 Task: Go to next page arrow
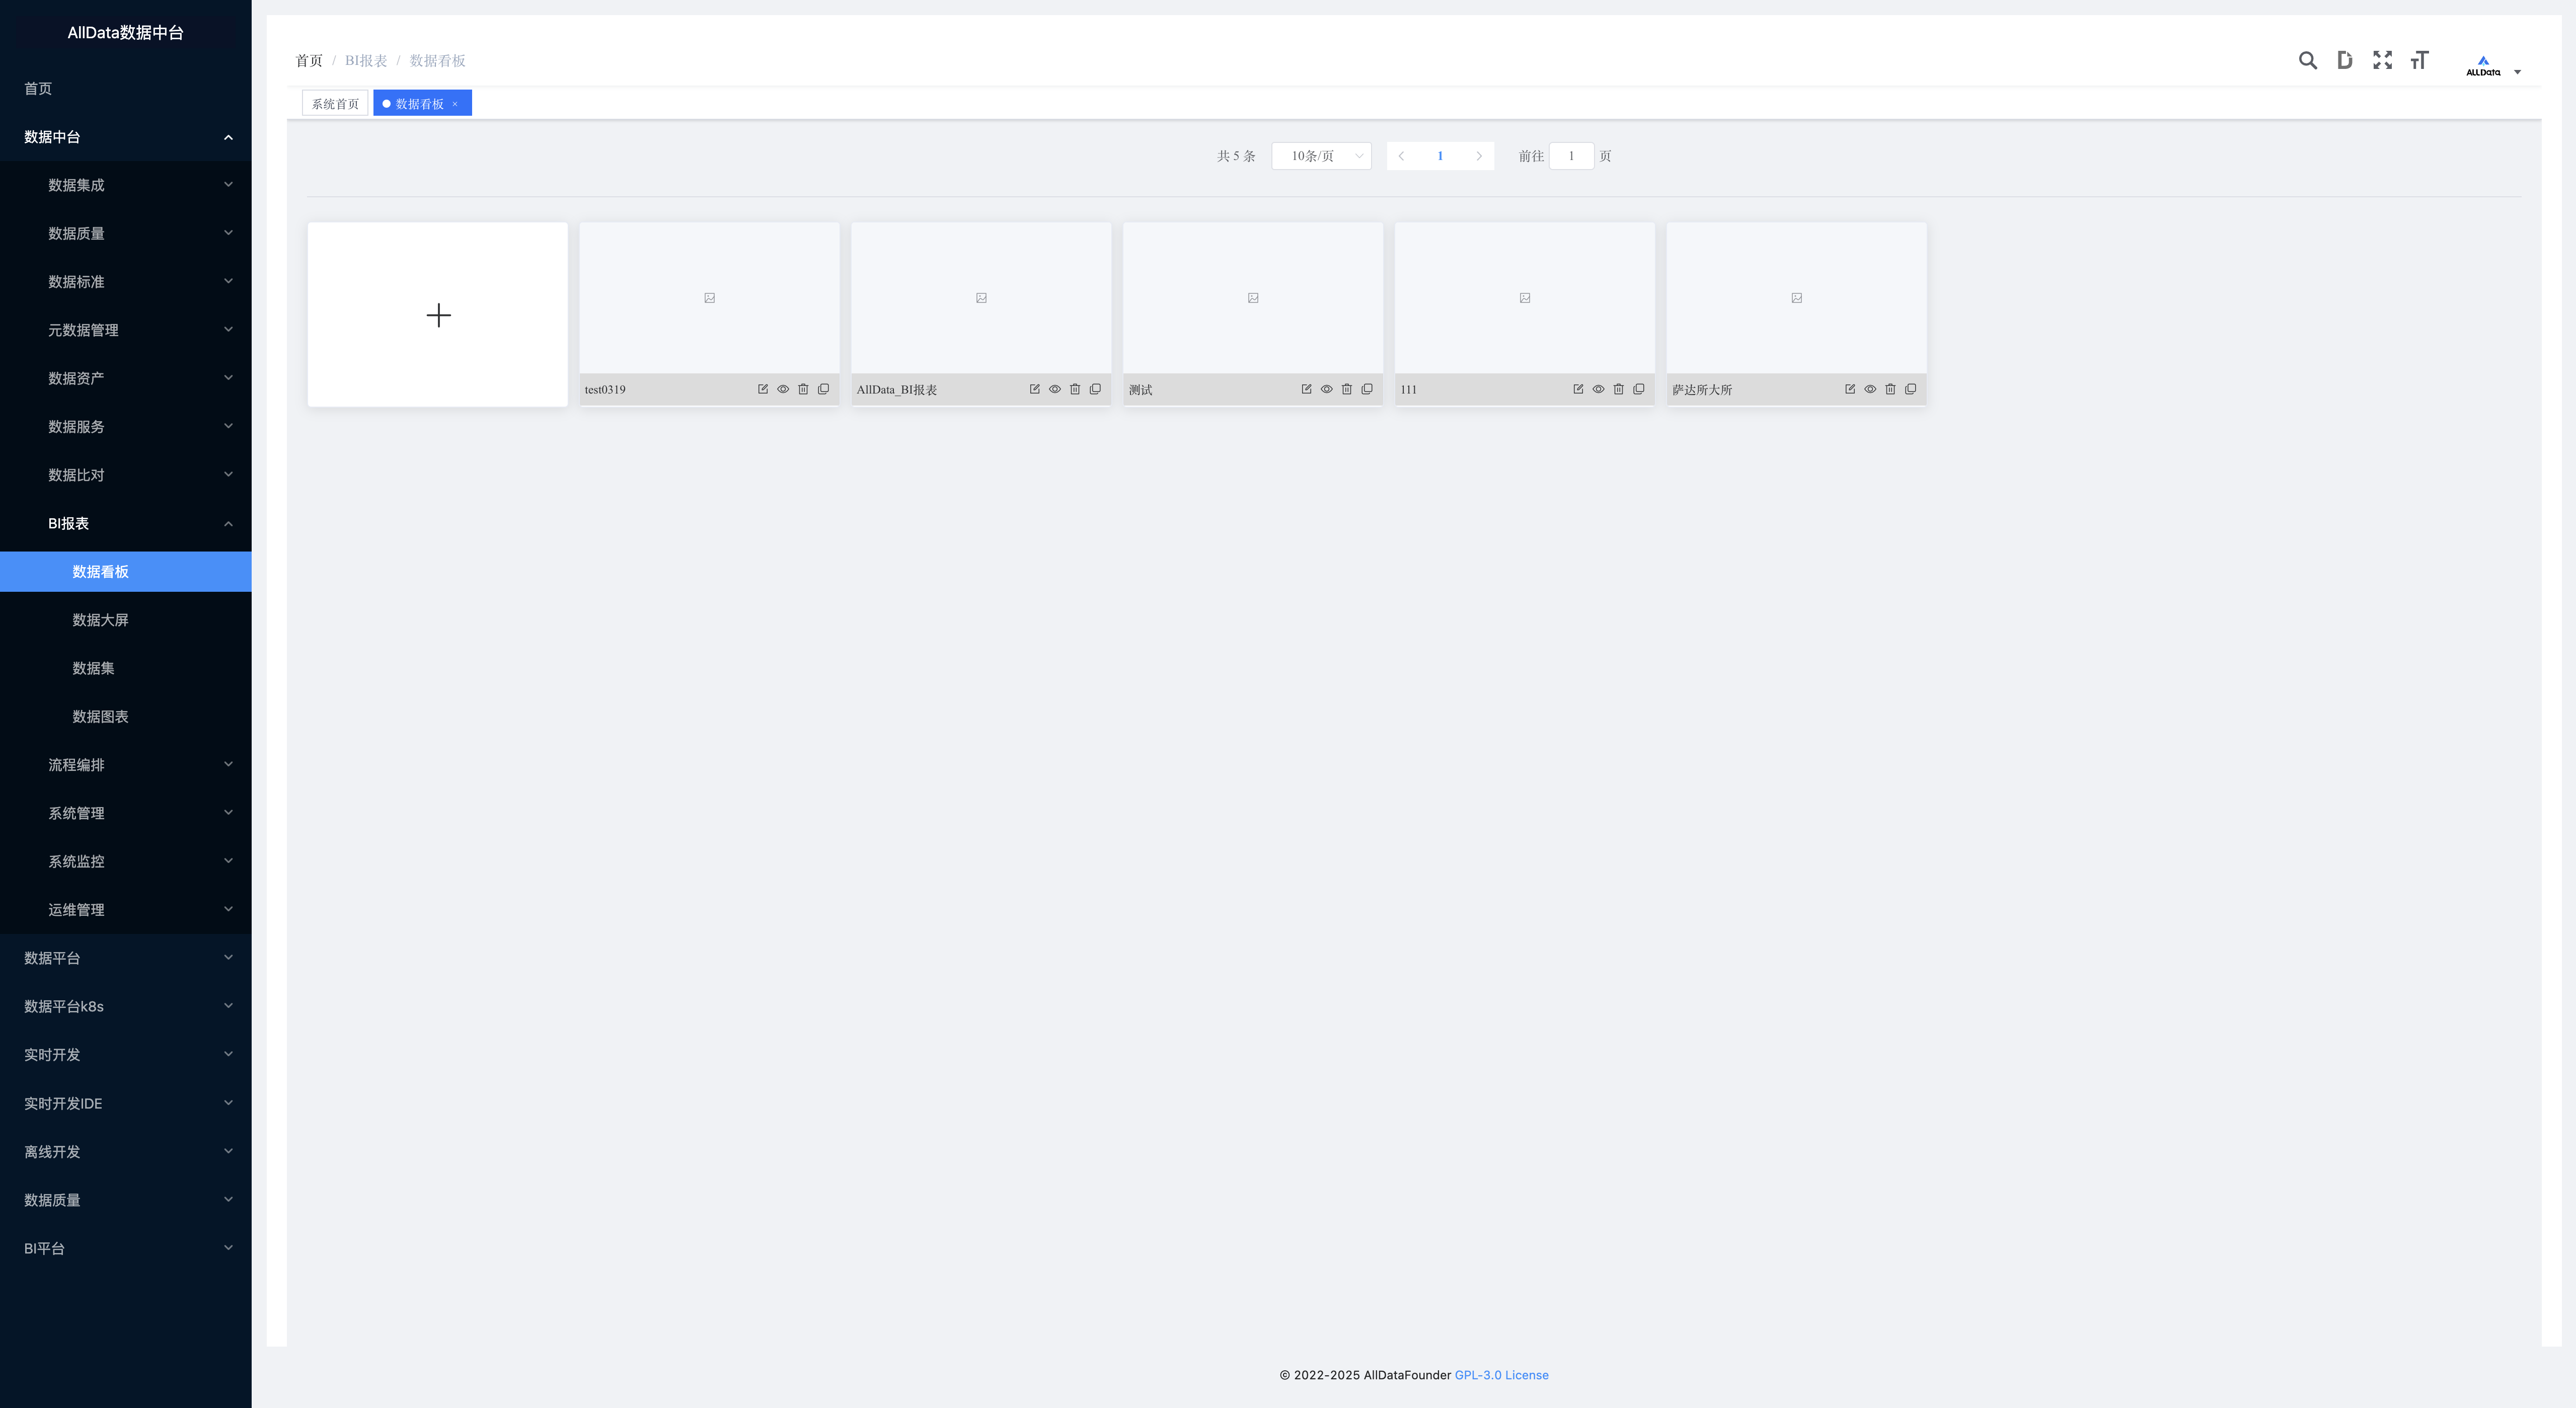(x=1479, y=156)
